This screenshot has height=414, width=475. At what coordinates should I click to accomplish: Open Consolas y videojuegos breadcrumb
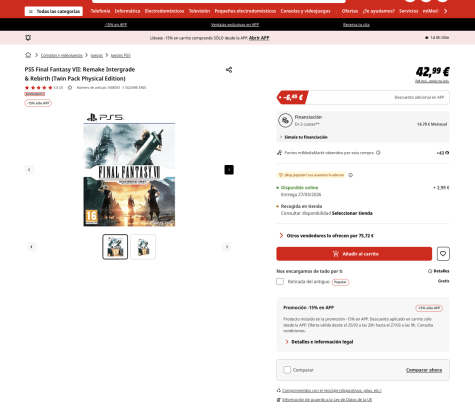tap(62, 55)
